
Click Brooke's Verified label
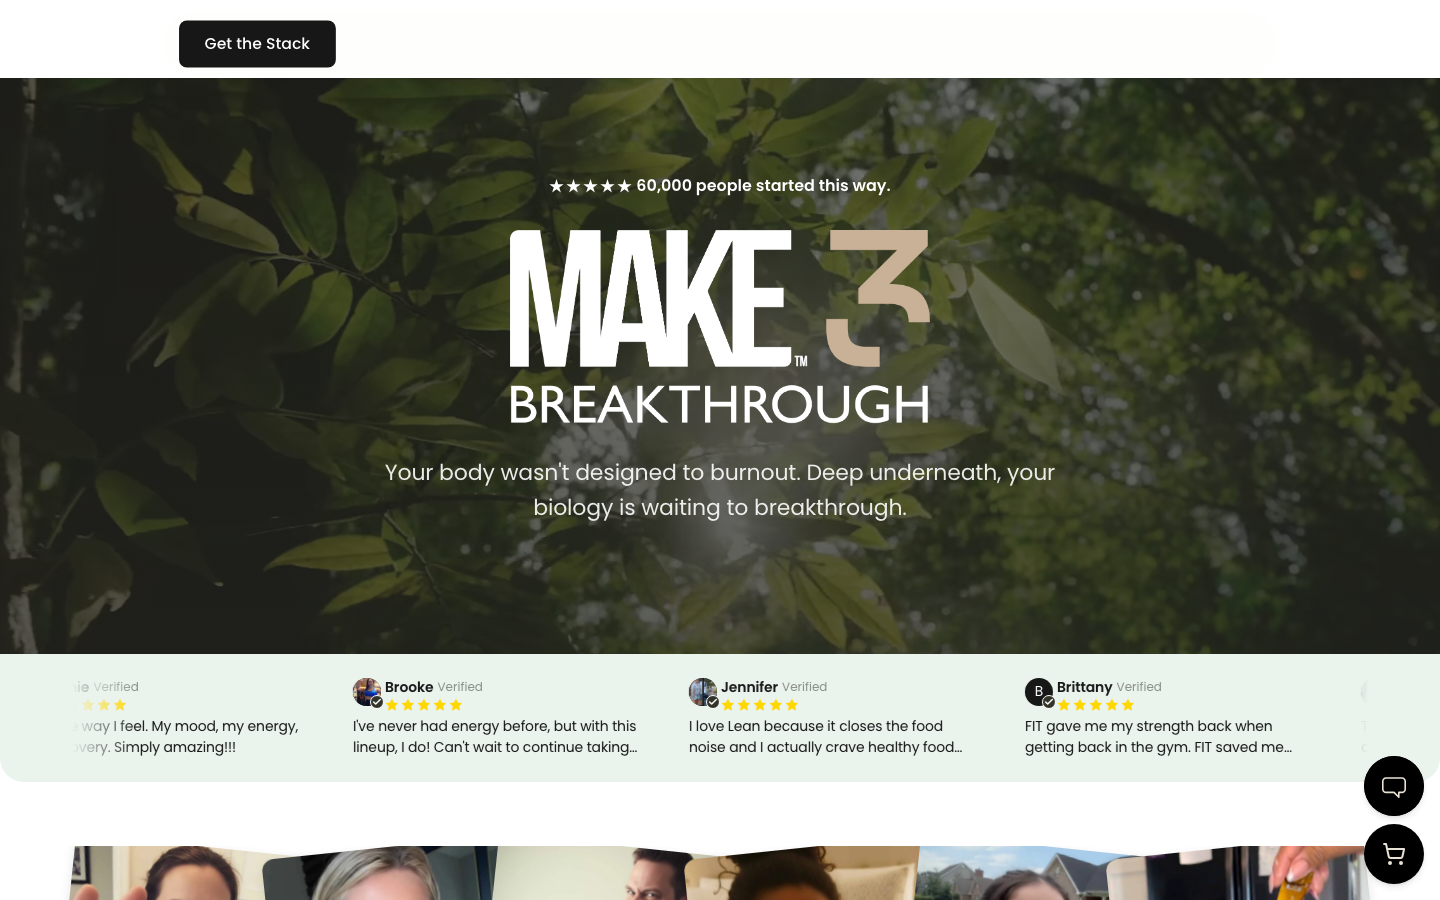coord(460,687)
